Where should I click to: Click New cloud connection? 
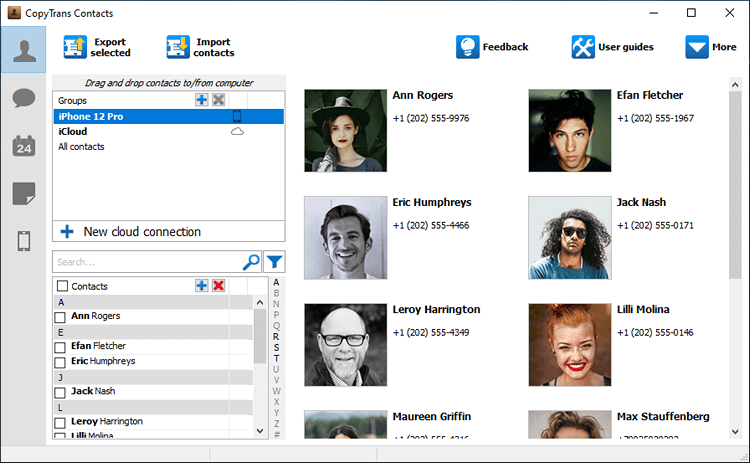(x=168, y=232)
